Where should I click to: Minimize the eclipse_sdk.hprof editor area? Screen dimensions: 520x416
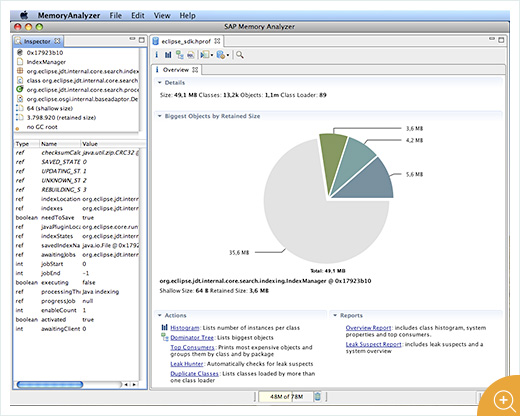click(492, 39)
